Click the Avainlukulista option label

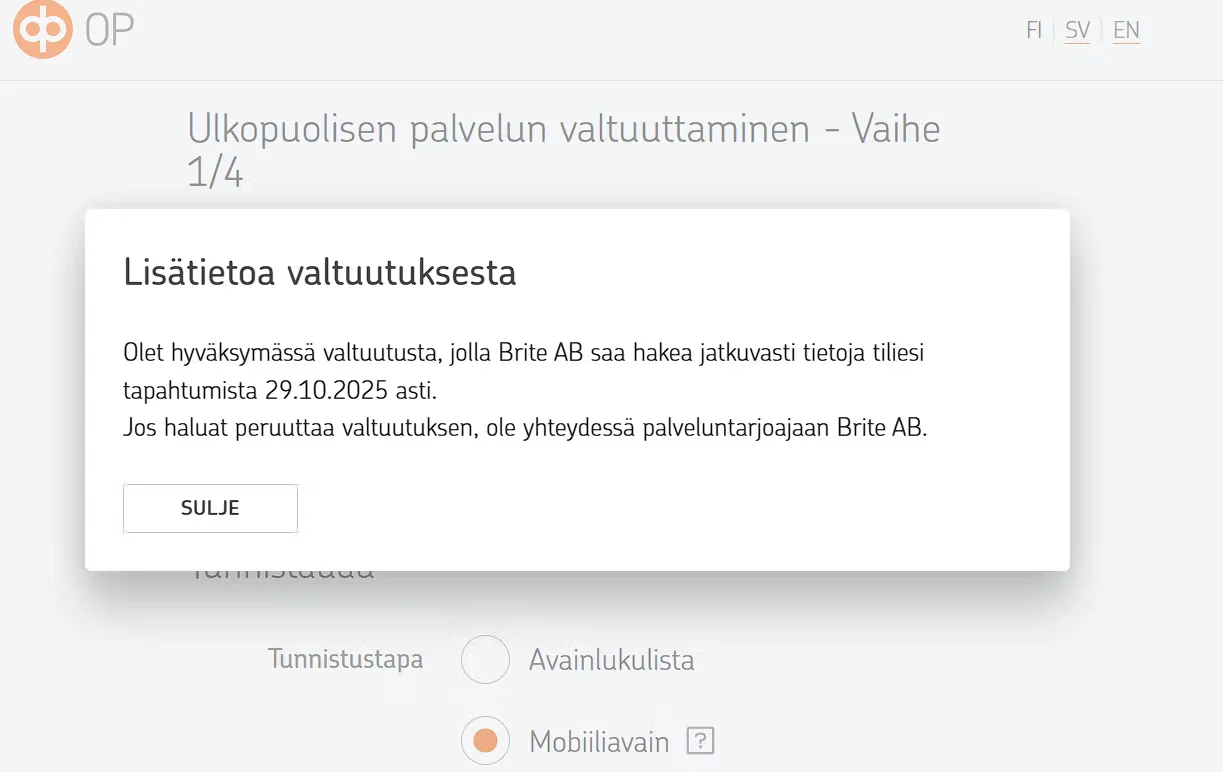[x=611, y=660]
